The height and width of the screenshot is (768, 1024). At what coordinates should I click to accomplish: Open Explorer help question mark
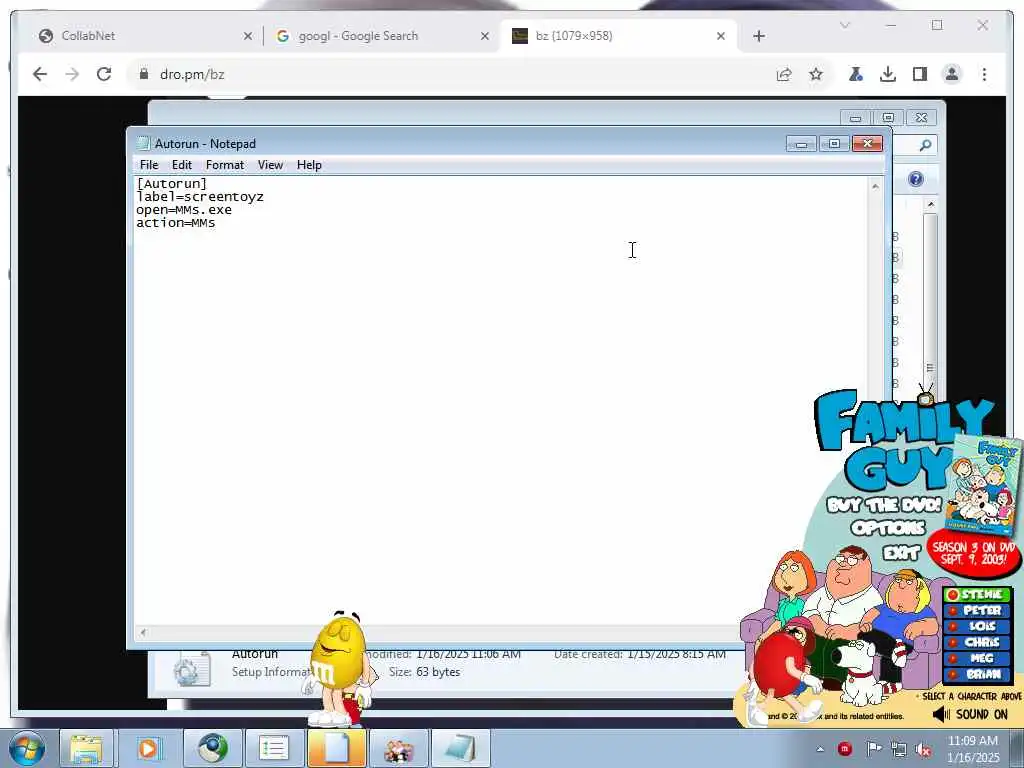(916, 179)
